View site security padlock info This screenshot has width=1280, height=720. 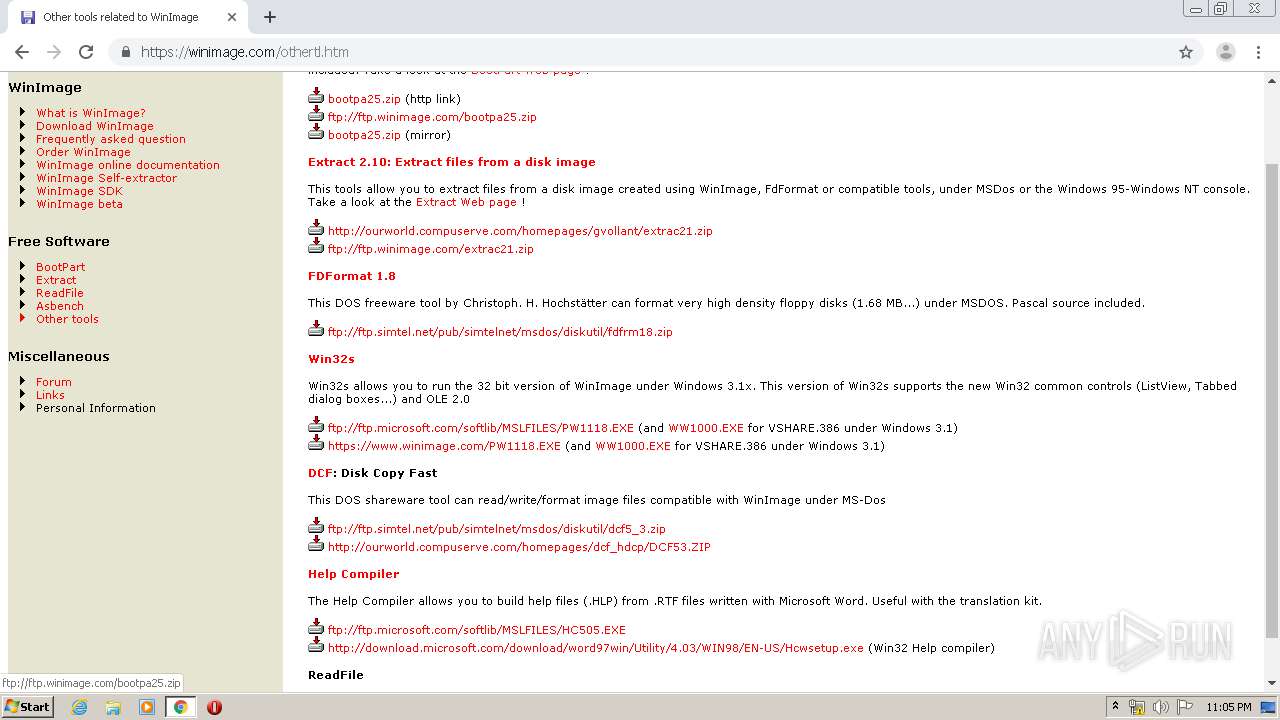point(125,52)
